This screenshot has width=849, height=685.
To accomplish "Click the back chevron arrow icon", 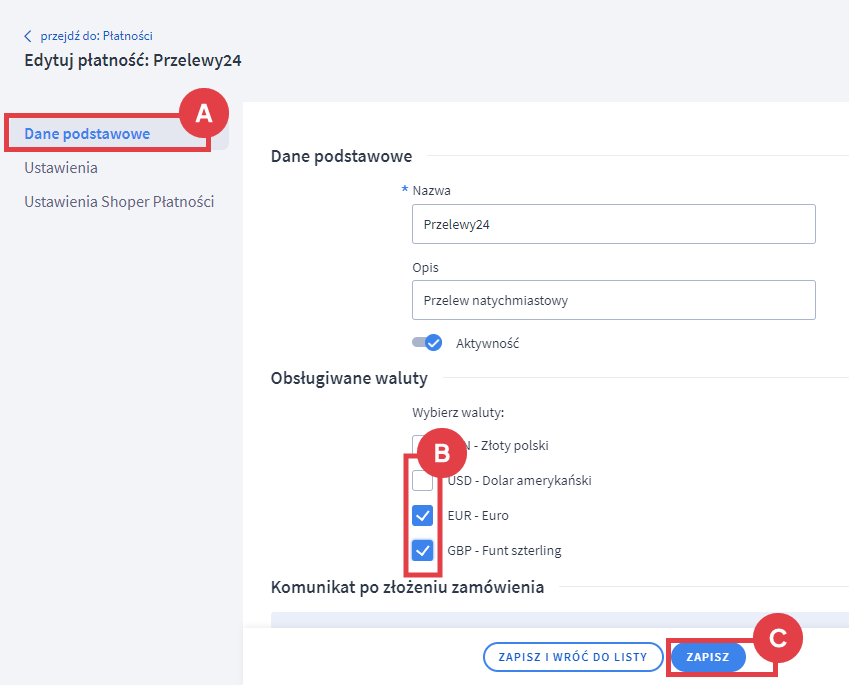I will pos(28,36).
